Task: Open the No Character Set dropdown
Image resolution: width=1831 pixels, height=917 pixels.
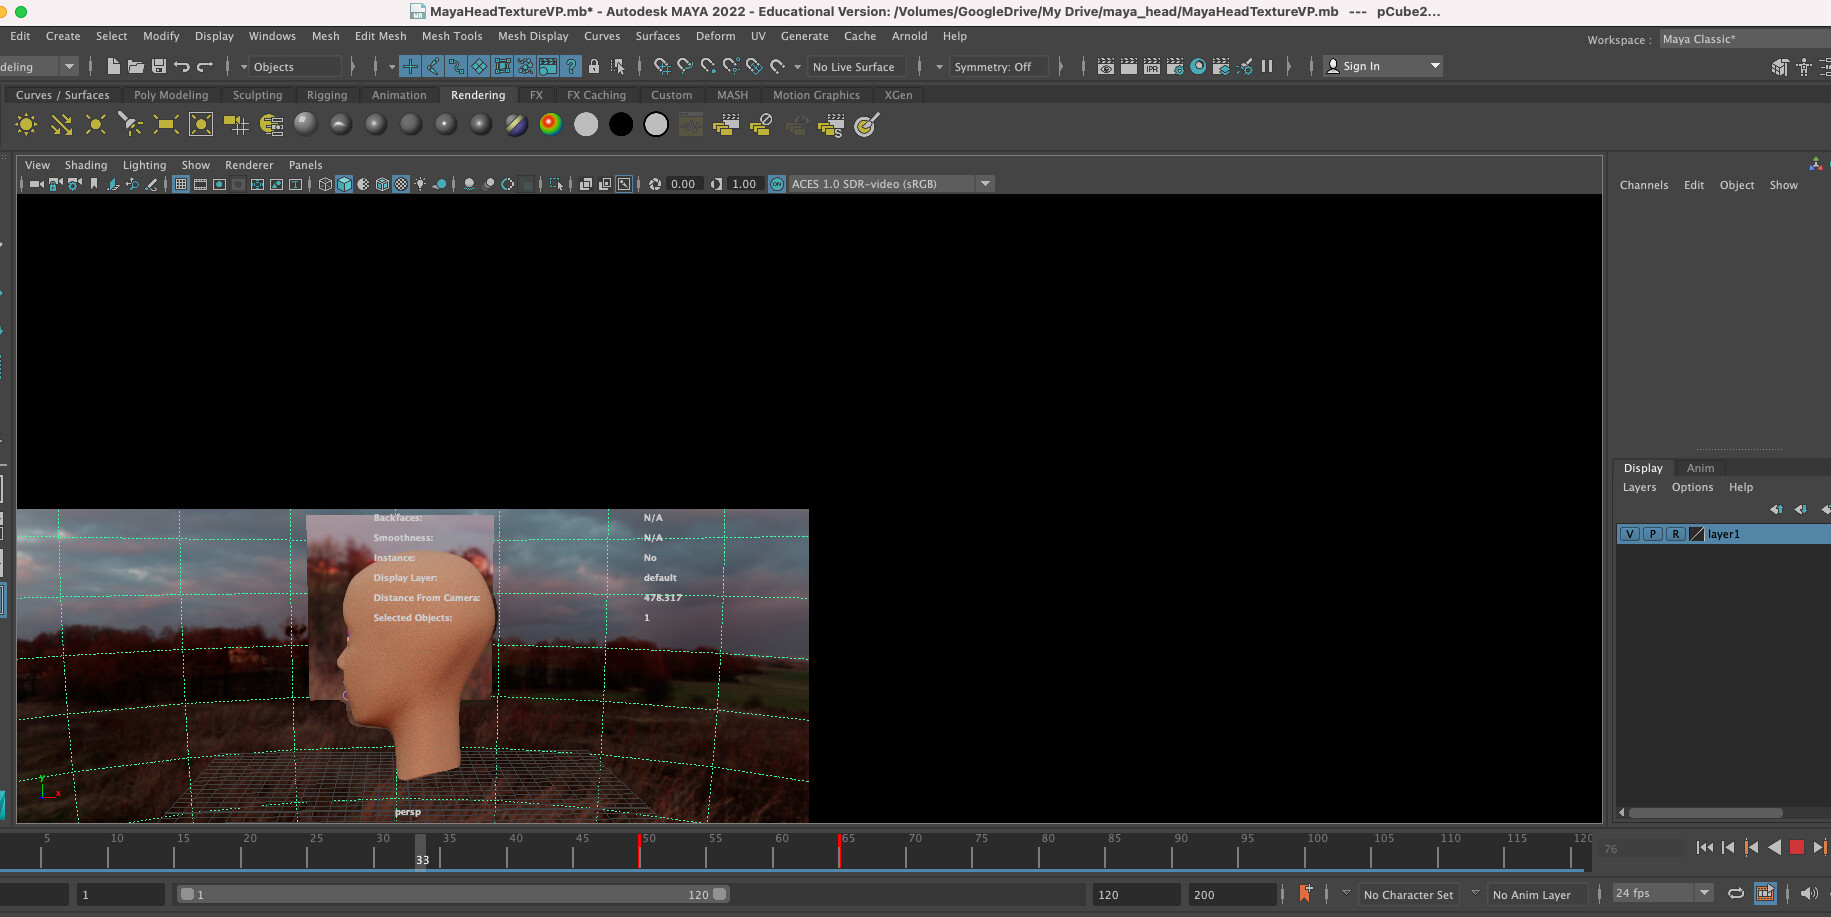Action: click(1410, 894)
